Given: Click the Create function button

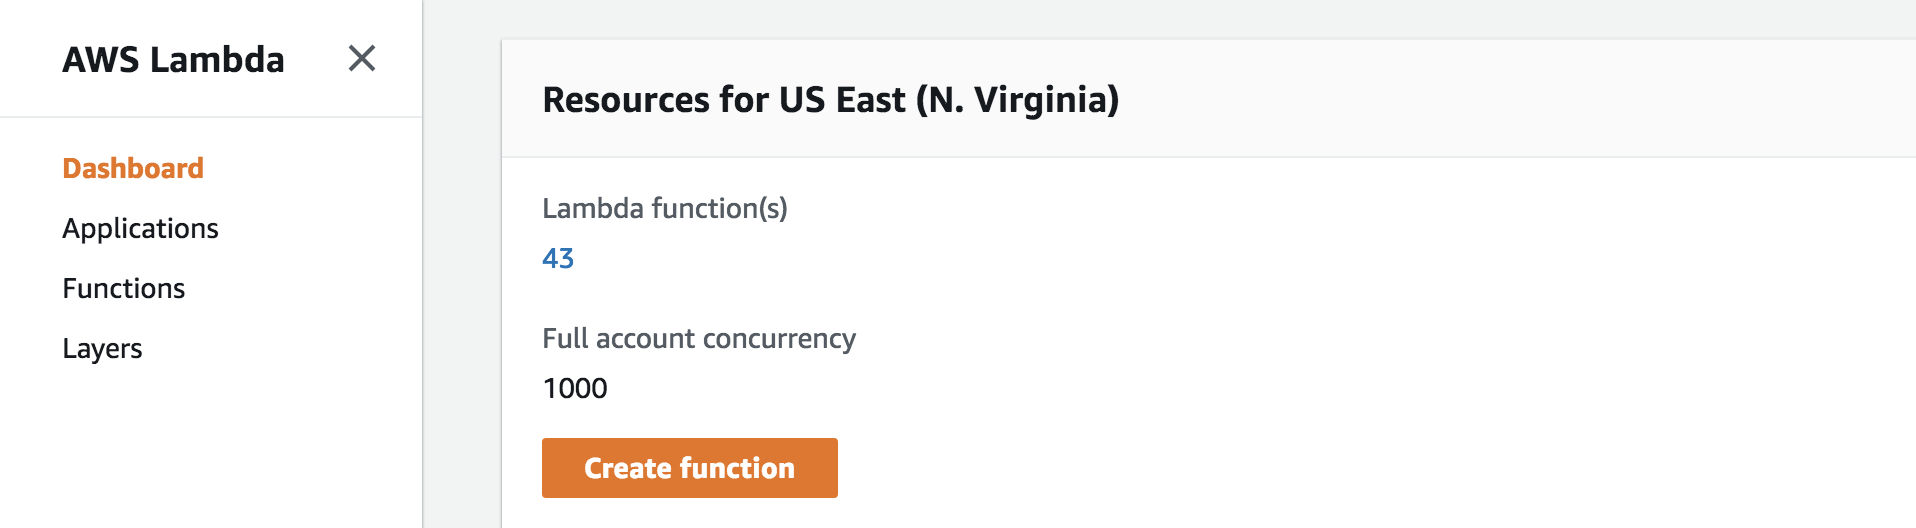Looking at the screenshot, I should [x=689, y=468].
